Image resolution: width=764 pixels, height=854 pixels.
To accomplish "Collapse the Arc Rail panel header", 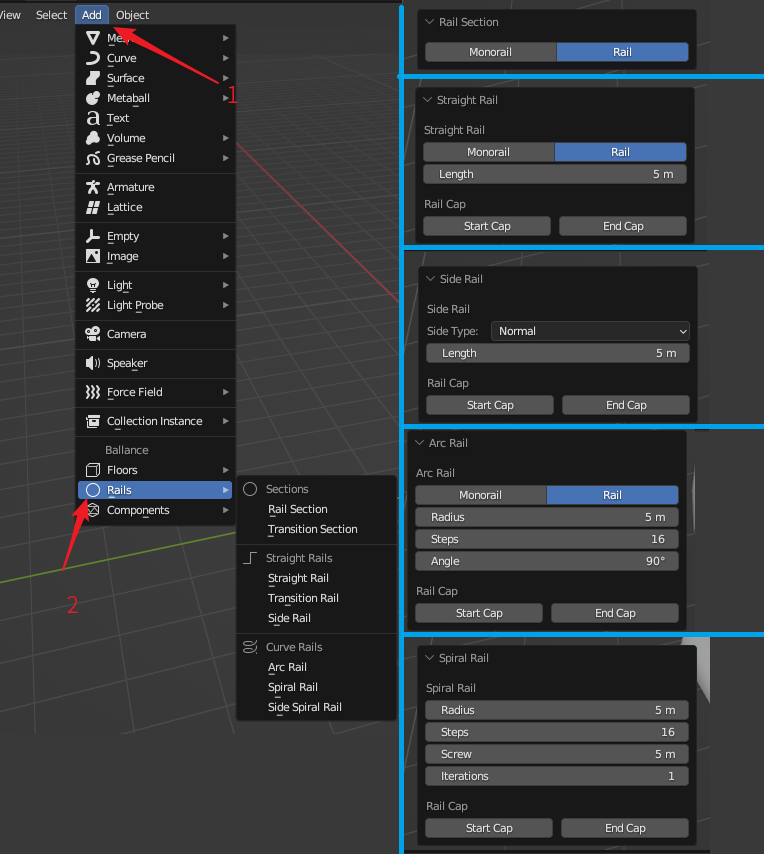I will (x=418, y=443).
